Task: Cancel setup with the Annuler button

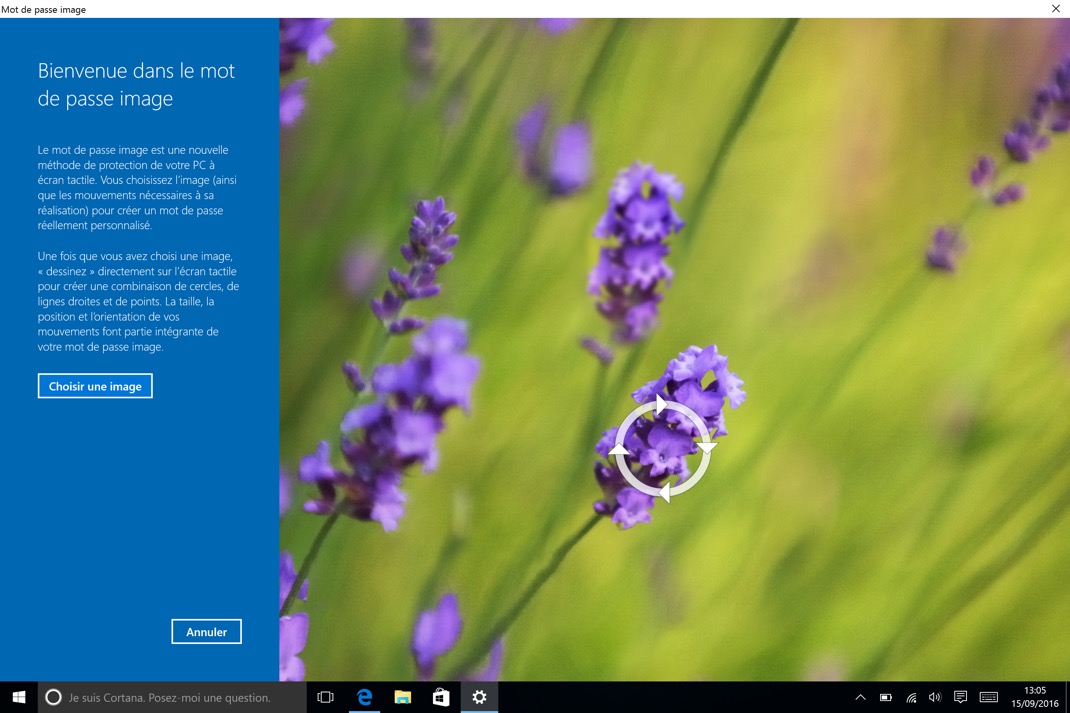Action: (206, 631)
